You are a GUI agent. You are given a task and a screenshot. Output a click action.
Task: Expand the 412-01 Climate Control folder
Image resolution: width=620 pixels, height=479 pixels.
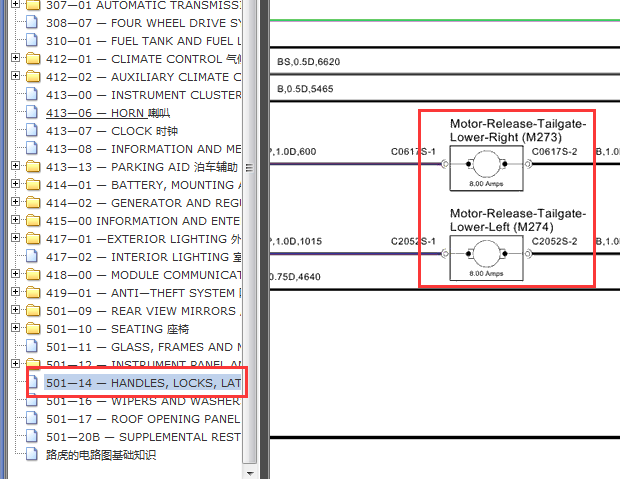tap(15, 58)
